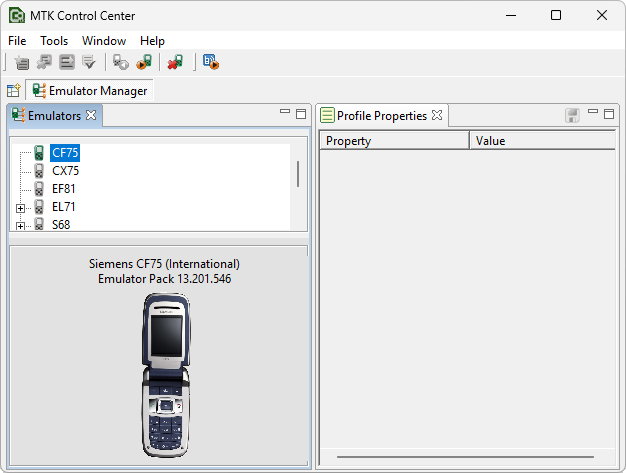The height and width of the screenshot is (473, 626).
Task: Click the Siemens CF75 phone image
Action: click(166, 375)
